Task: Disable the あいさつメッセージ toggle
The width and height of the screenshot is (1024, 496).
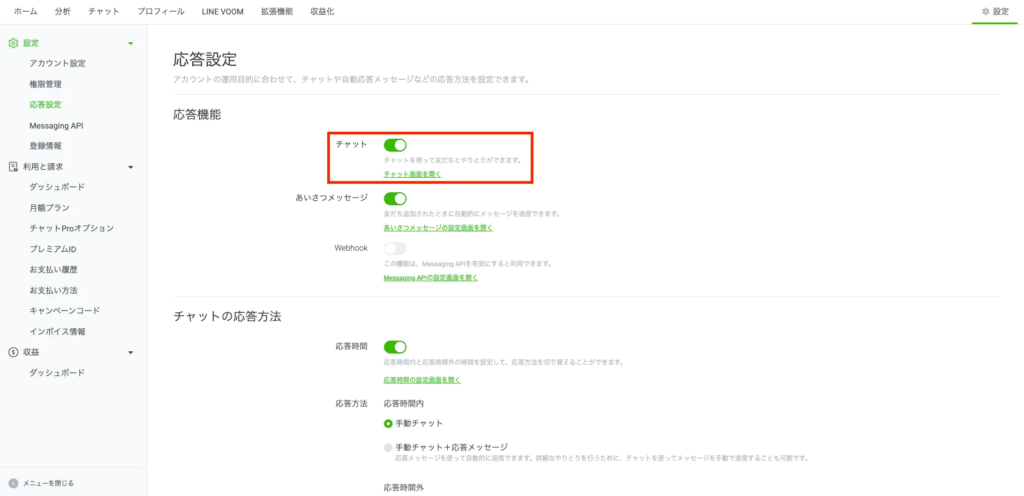Action: tap(395, 199)
